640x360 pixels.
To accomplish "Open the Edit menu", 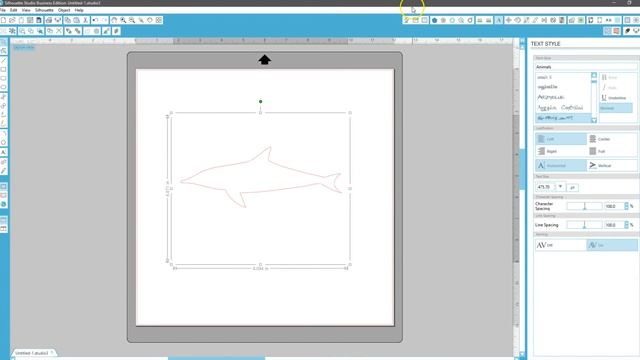I will click(x=13, y=10).
